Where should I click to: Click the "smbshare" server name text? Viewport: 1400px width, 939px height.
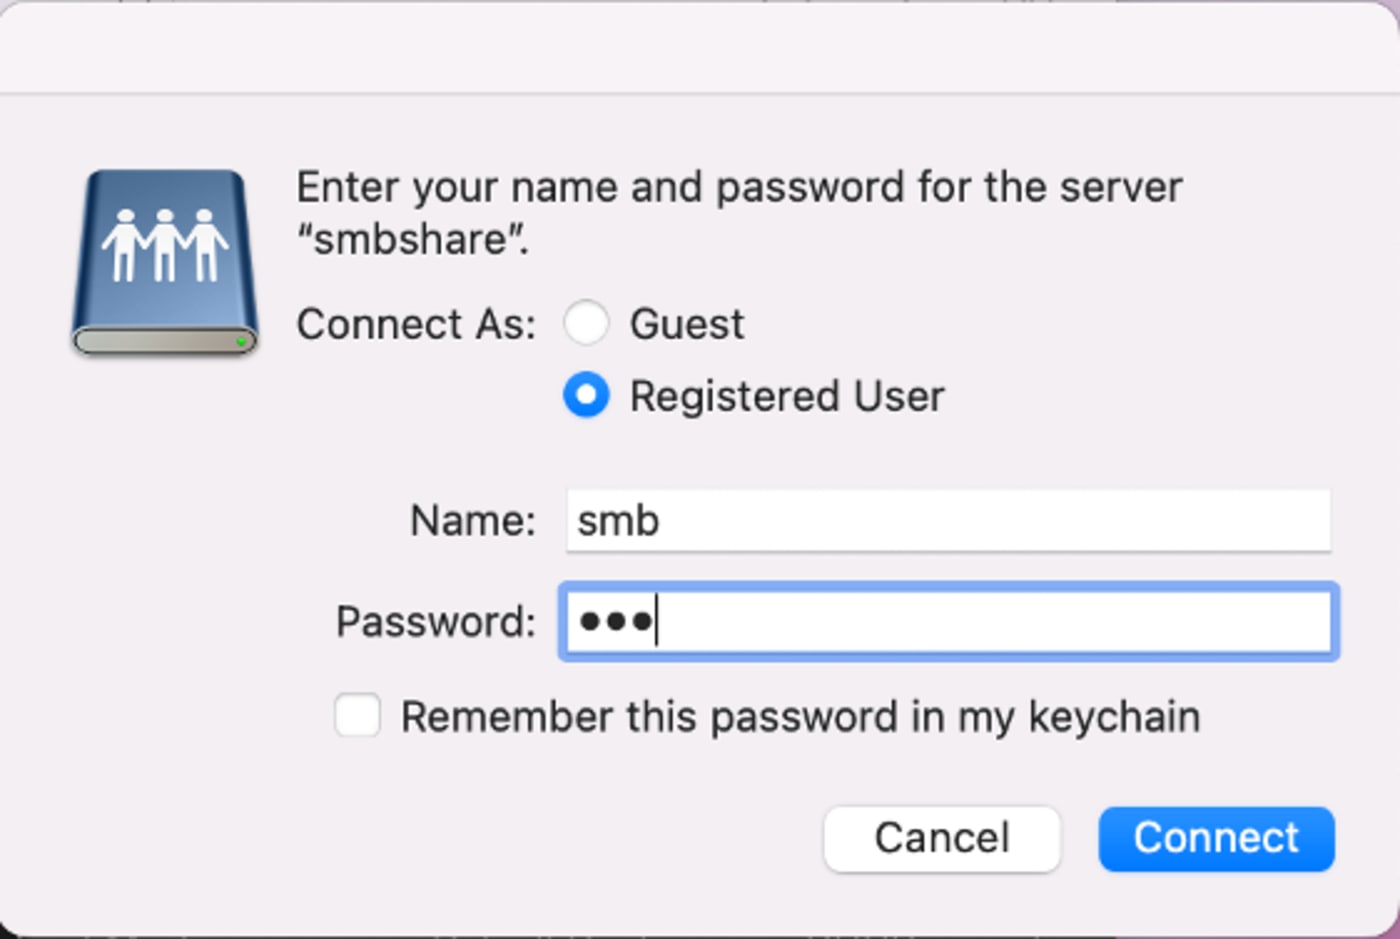411,240
